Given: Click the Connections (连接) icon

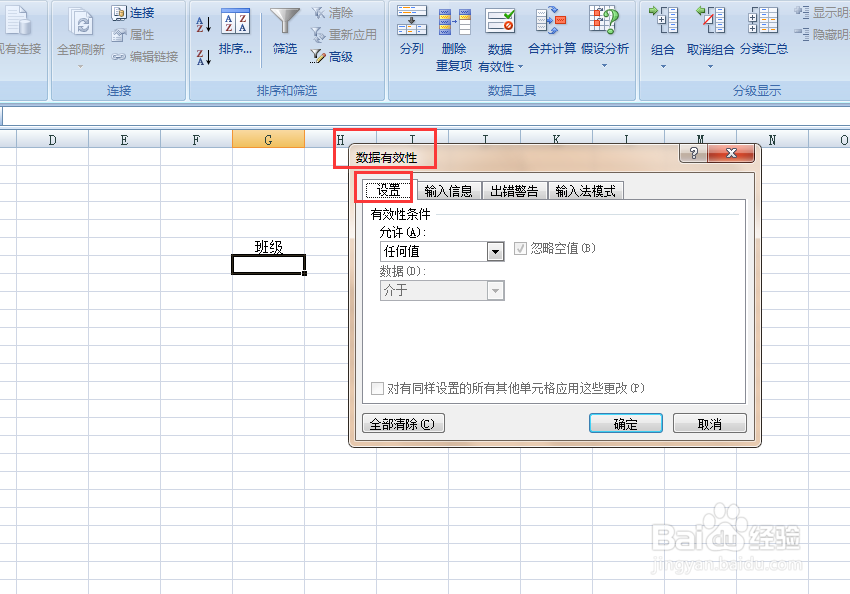Looking at the screenshot, I should tap(133, 12).
